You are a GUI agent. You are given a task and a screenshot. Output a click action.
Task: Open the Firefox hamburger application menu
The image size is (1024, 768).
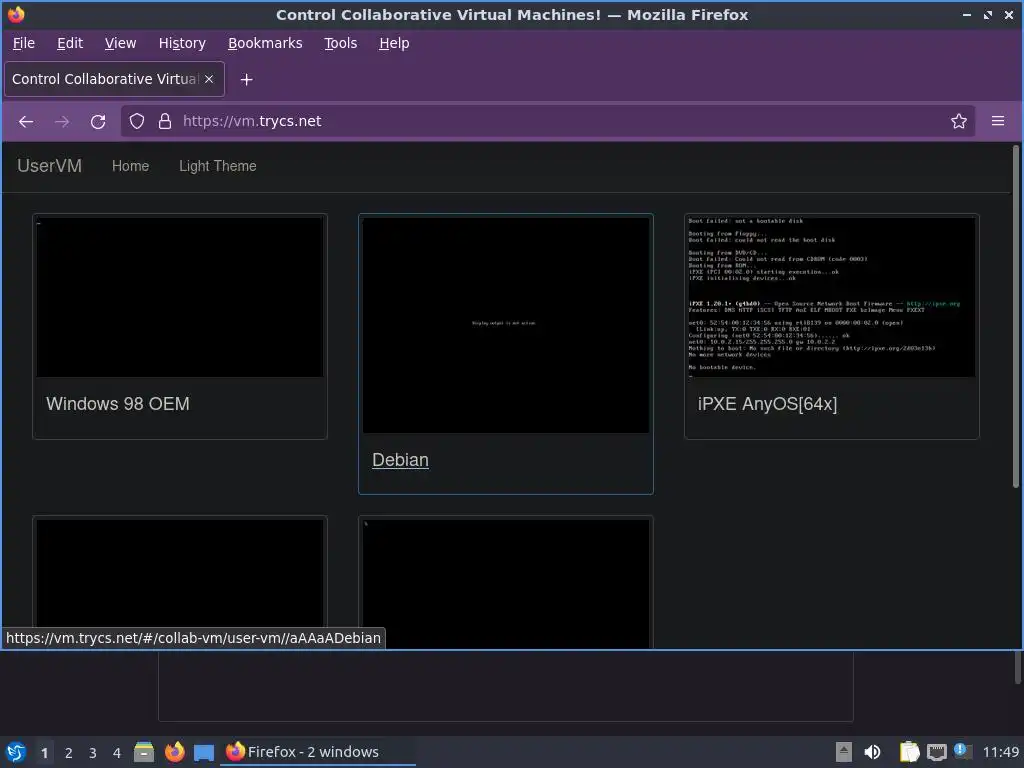pyautogui.click(x=998, y=121)
